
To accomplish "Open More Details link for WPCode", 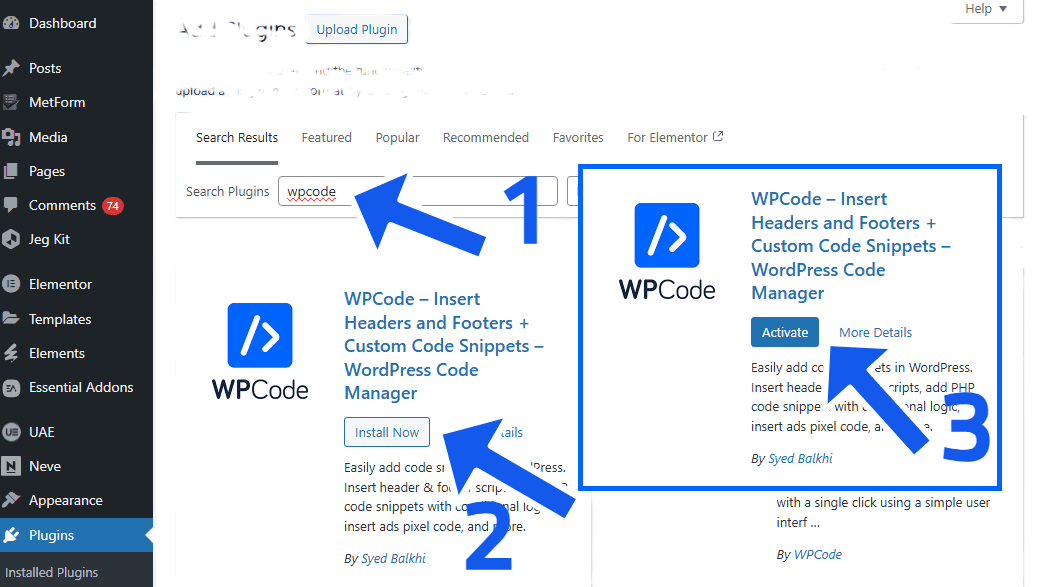I will click(876, 333).
